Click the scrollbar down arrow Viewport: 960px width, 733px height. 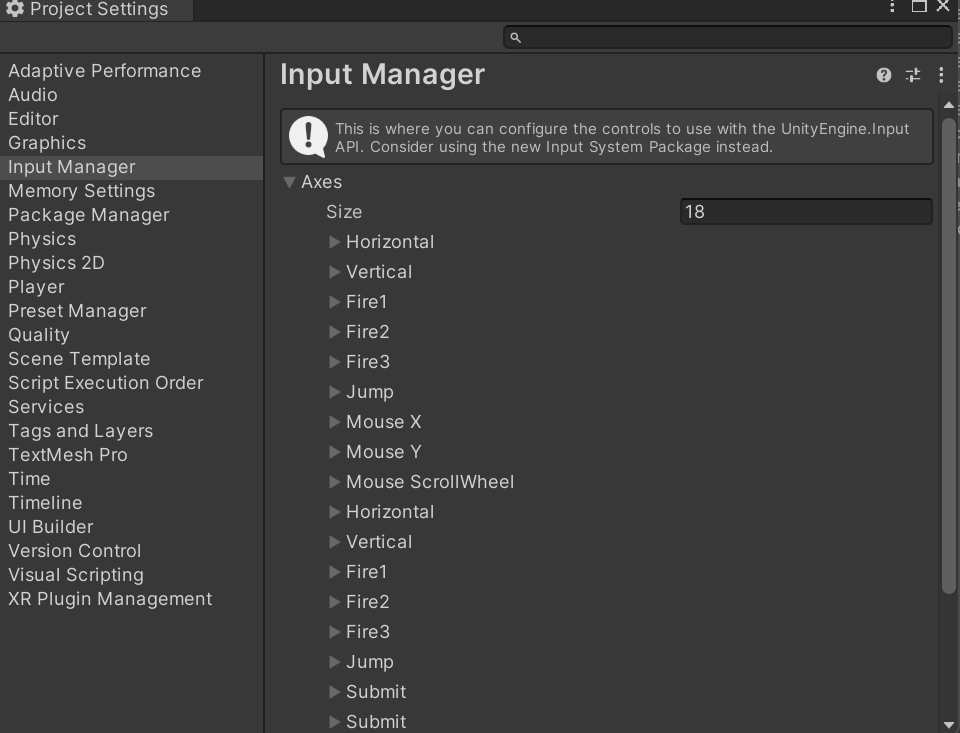click(x=949, y=724)
